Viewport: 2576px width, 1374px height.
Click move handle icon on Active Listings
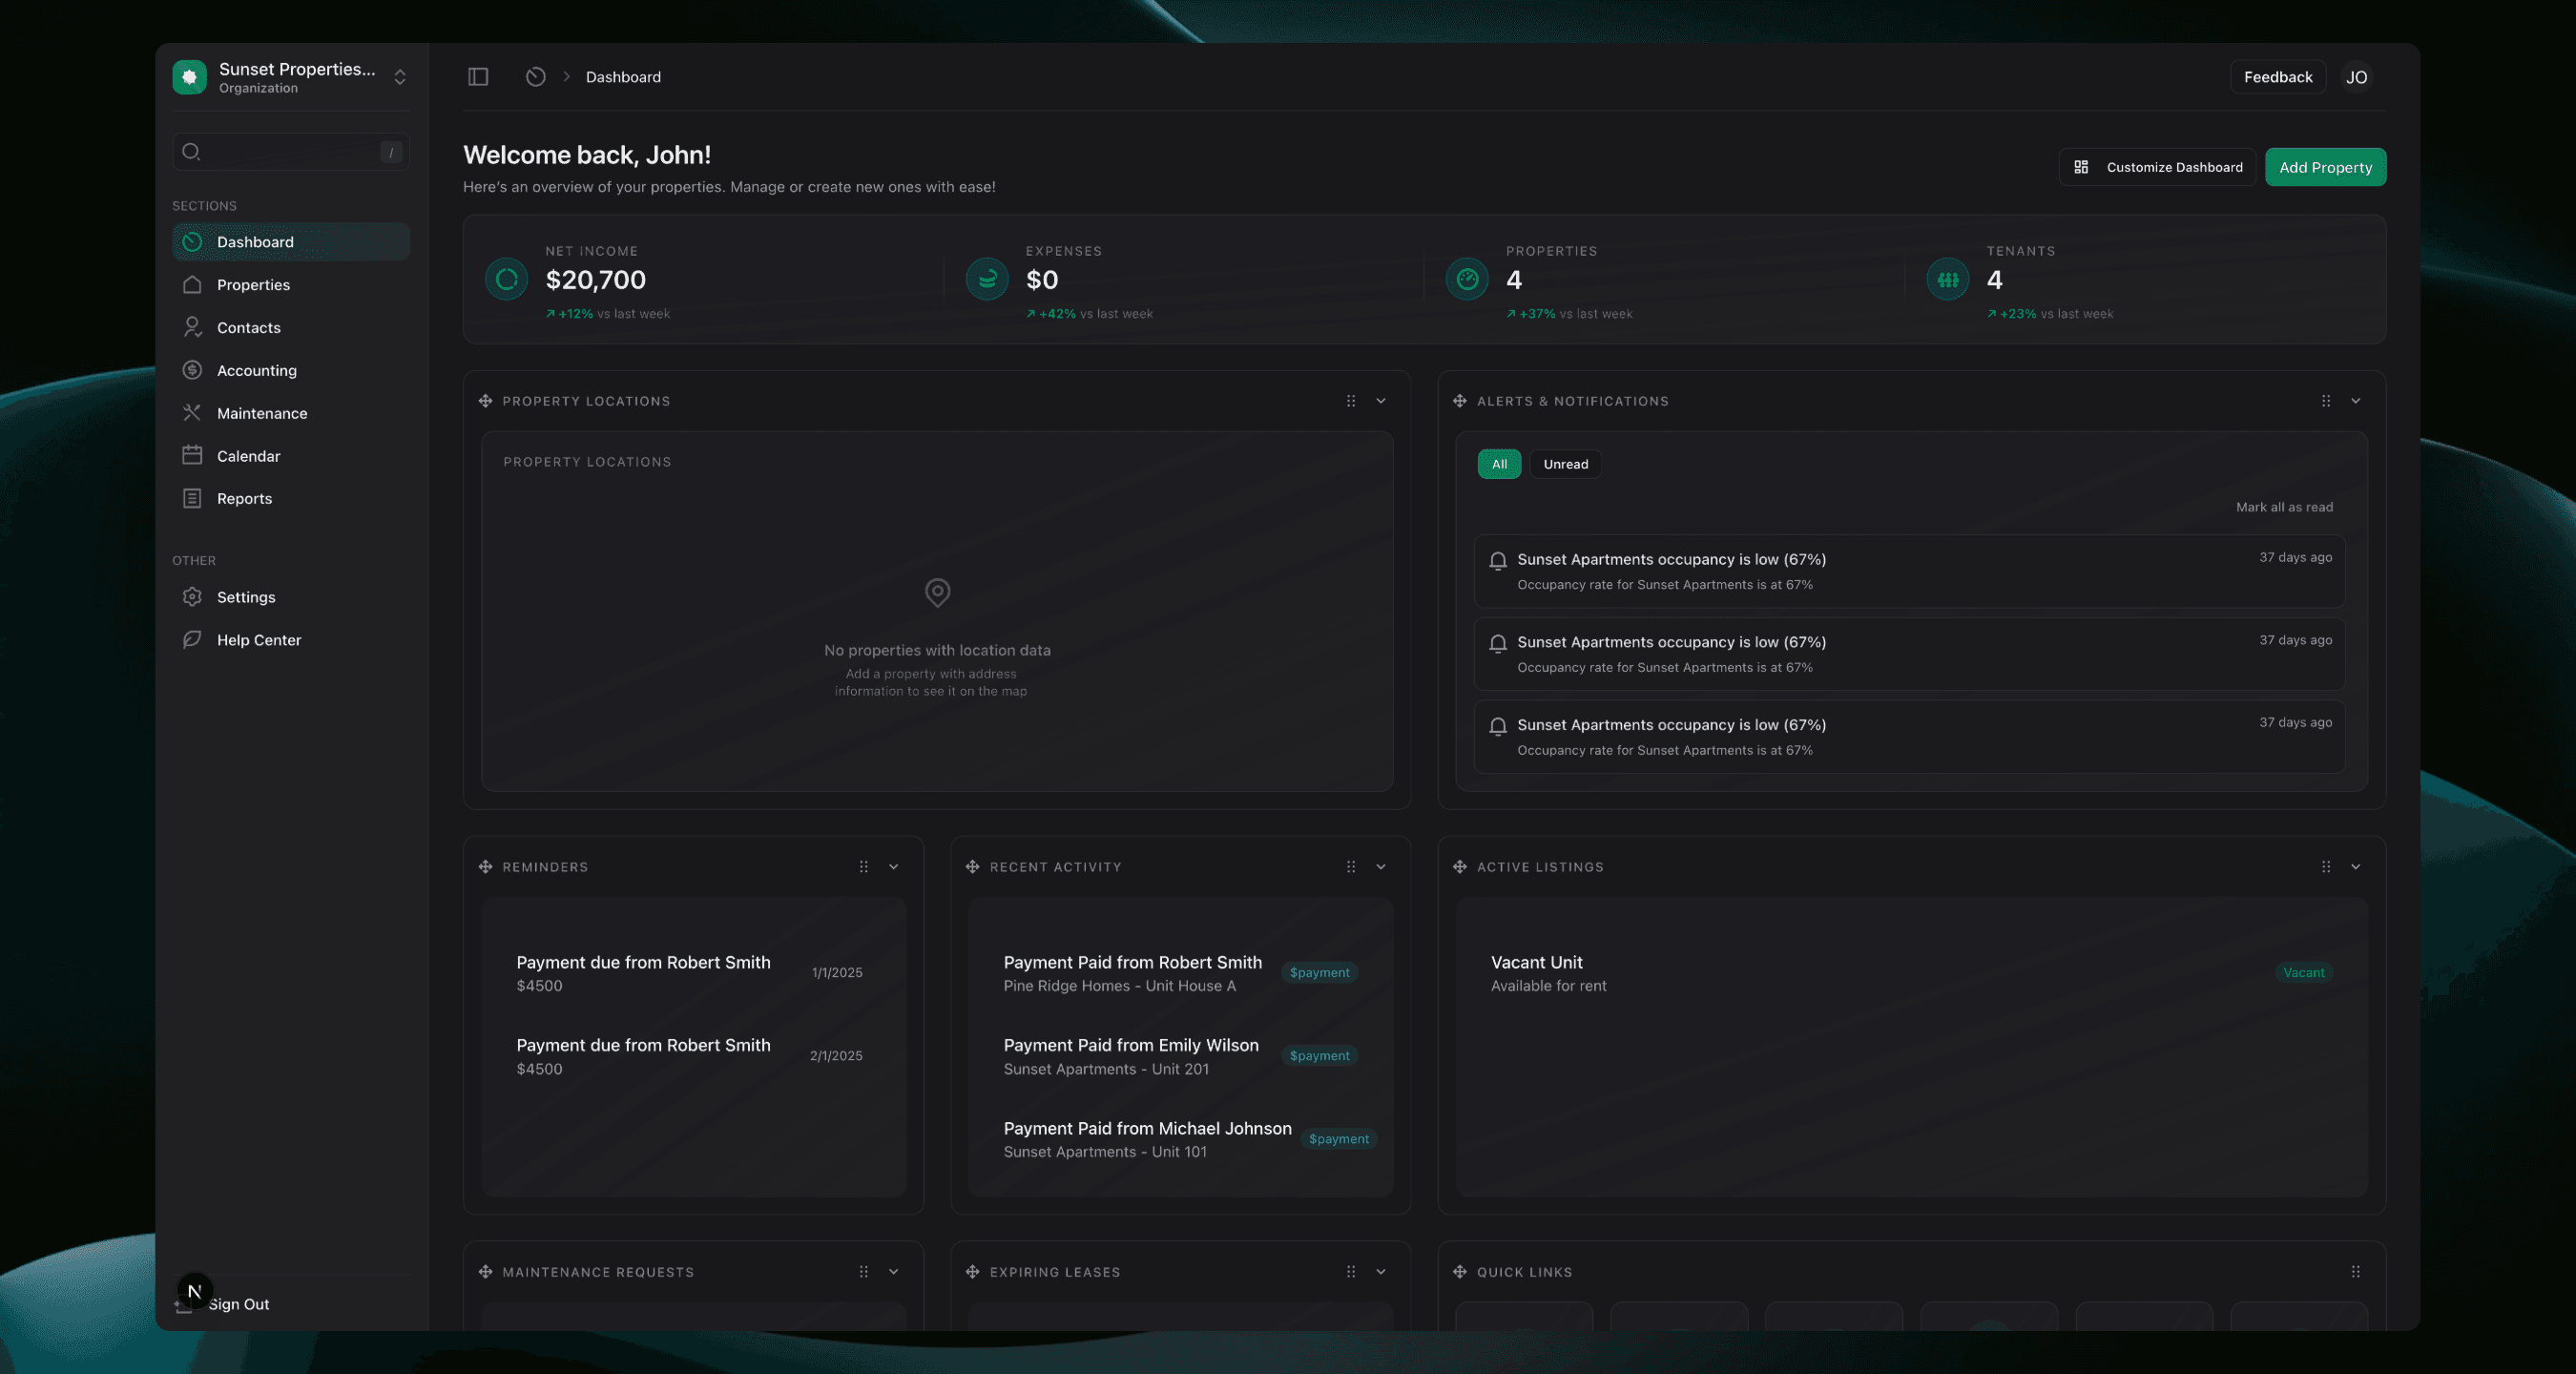point(1460,867)
